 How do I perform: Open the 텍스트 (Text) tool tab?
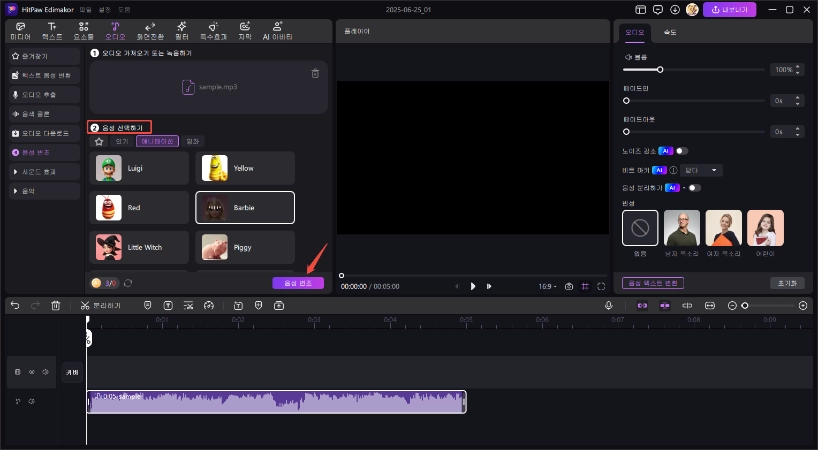coord(52,31)
